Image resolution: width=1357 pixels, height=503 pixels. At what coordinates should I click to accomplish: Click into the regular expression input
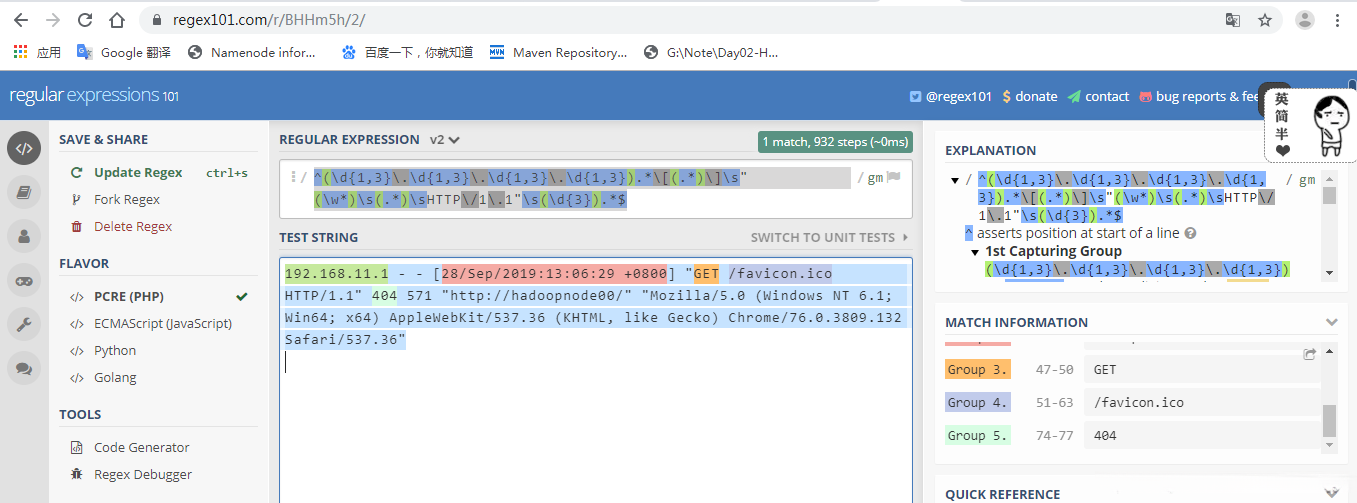click(580, 189)
